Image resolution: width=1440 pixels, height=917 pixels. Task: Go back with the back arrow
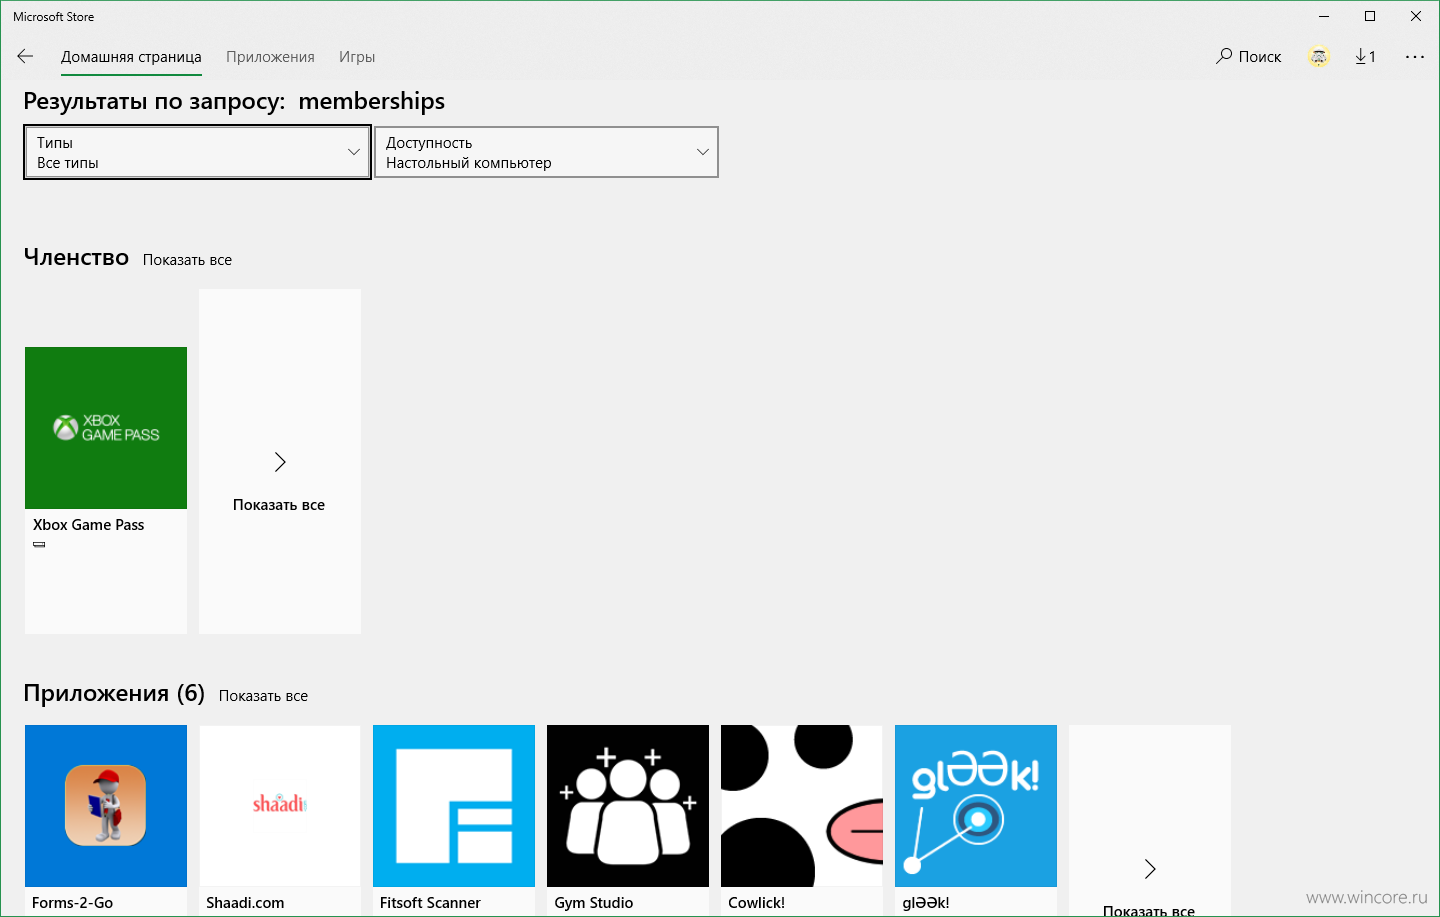(26, 57)
